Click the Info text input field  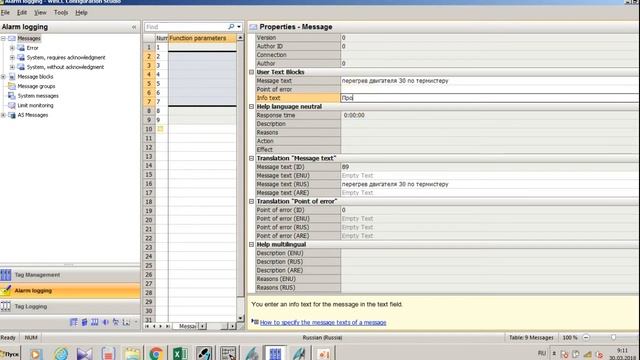pyautogui.click(x=490, y=98)
